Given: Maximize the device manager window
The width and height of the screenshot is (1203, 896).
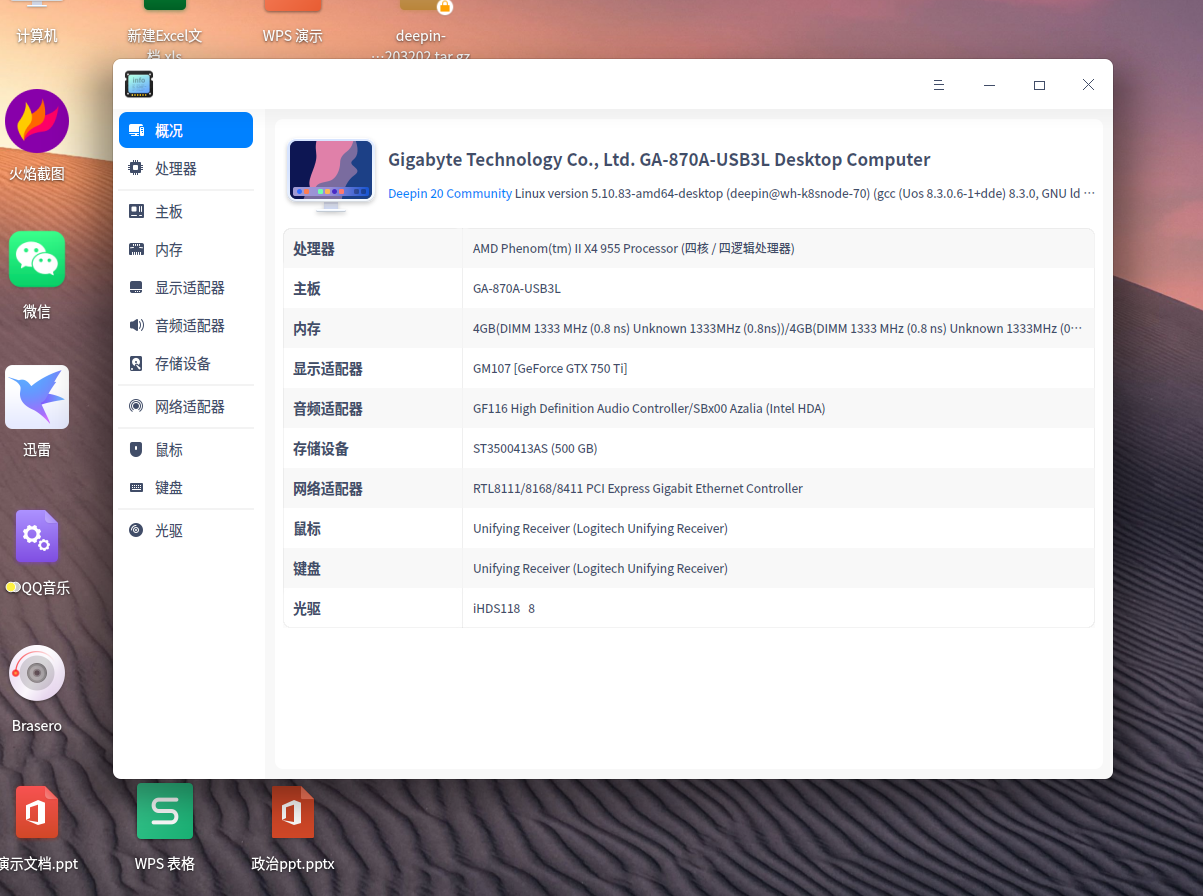Looking at the screenshot, I should pos(1039,85).
